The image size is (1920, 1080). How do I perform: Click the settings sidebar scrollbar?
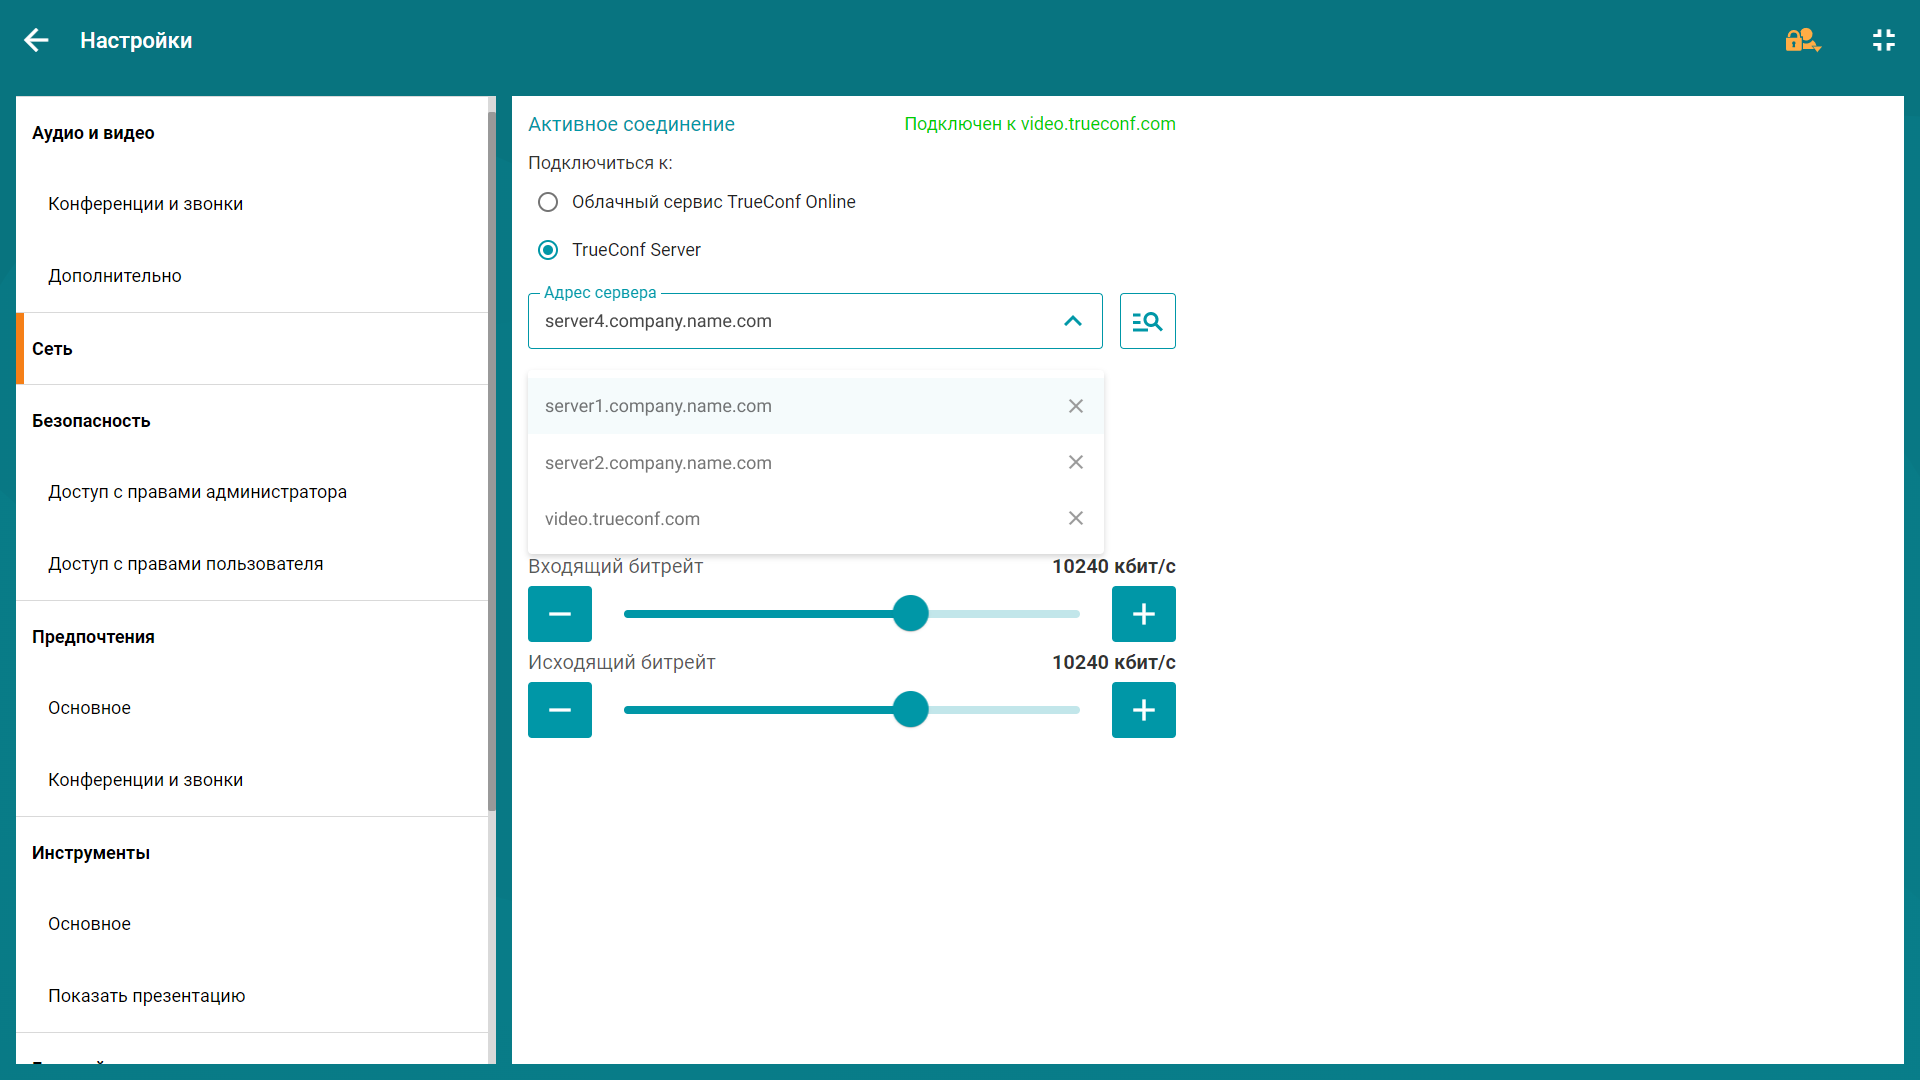[492, 460]
